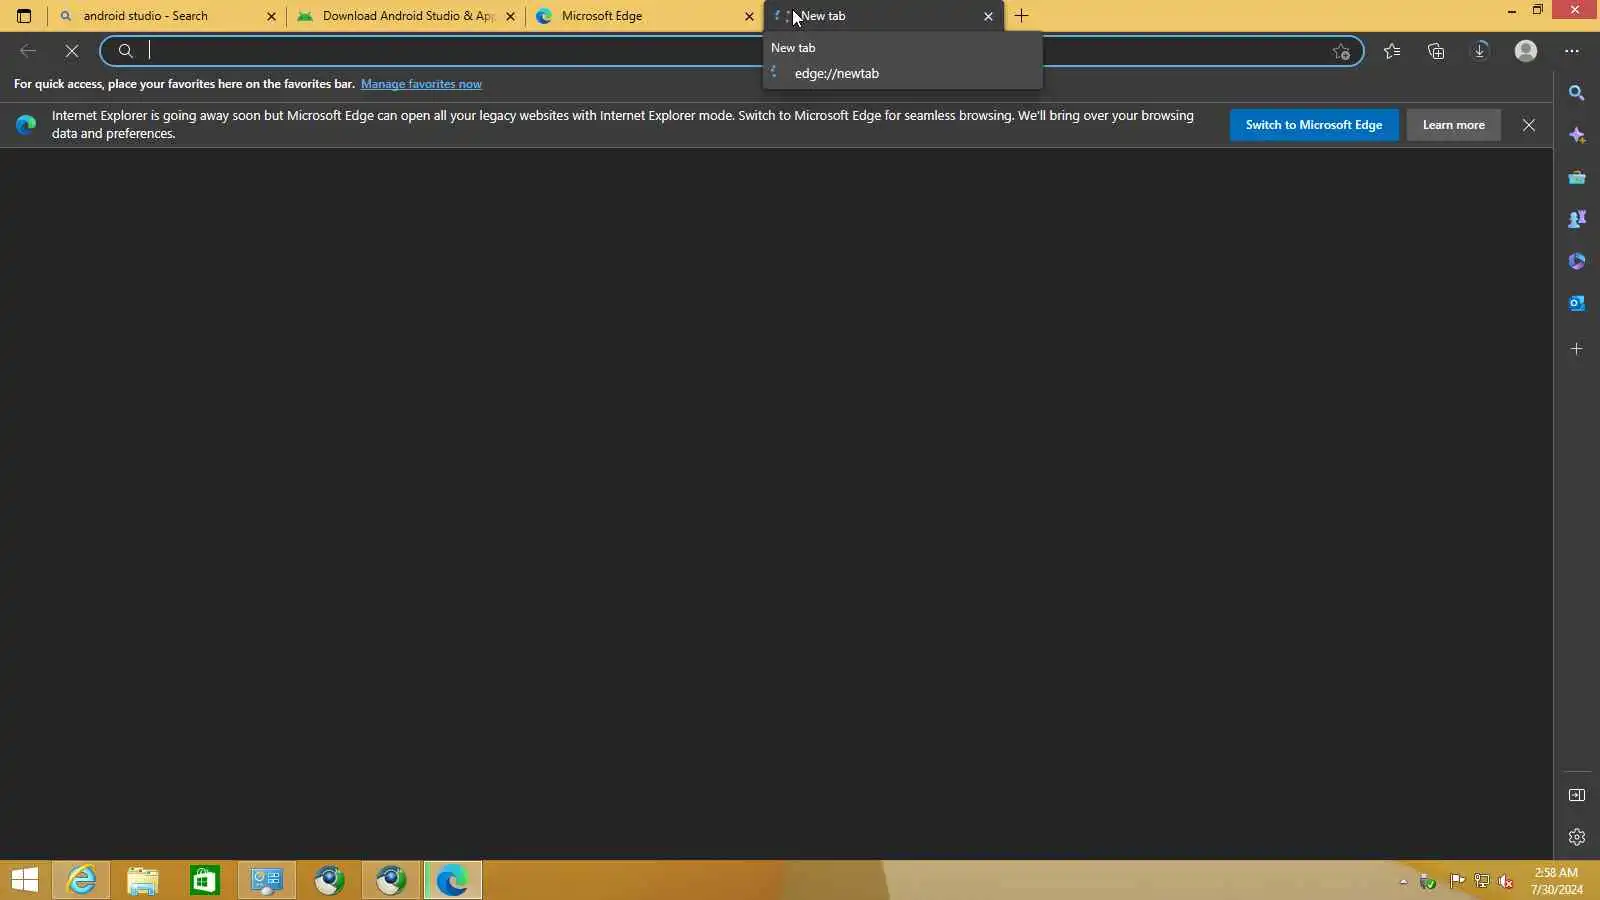The image size is (1600, 900).
Task: Show hidden system tray icons
Action: (1403, 882)
